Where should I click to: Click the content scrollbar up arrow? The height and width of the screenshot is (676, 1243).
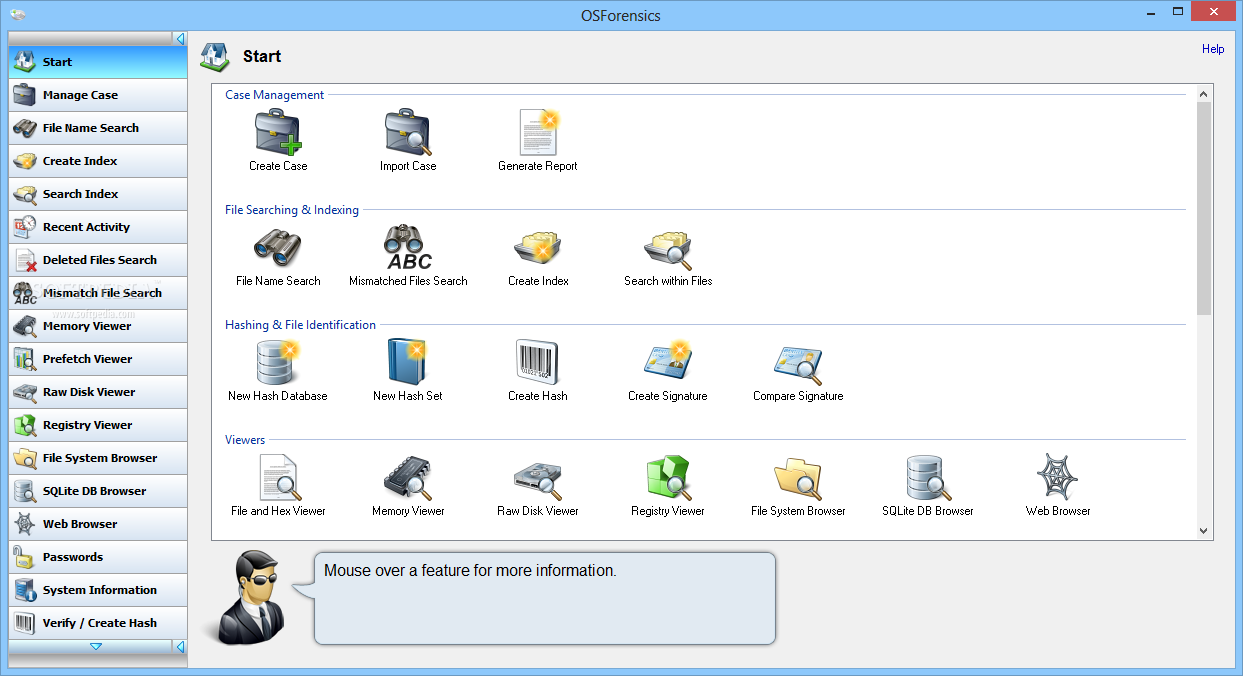click(x=1204, y=94)
